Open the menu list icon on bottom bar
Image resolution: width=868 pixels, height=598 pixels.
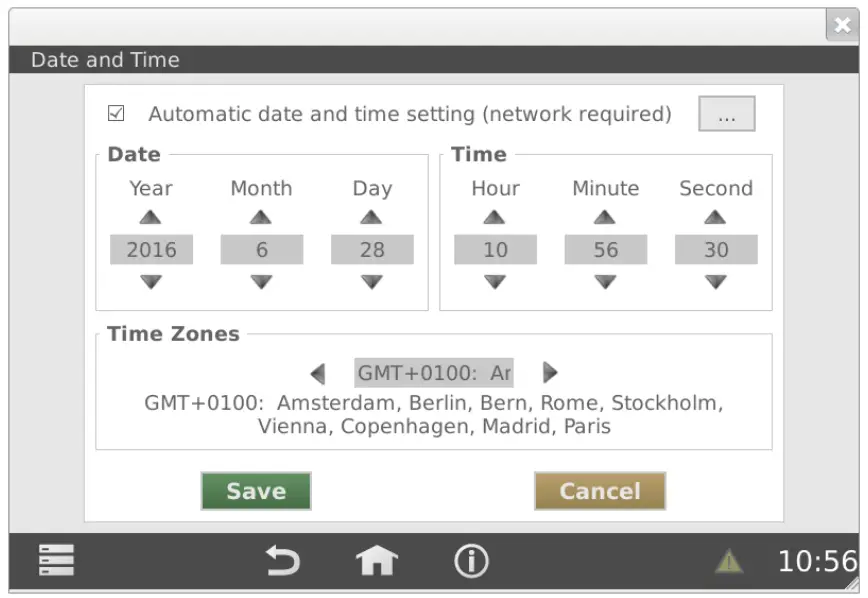click(56, 561)
